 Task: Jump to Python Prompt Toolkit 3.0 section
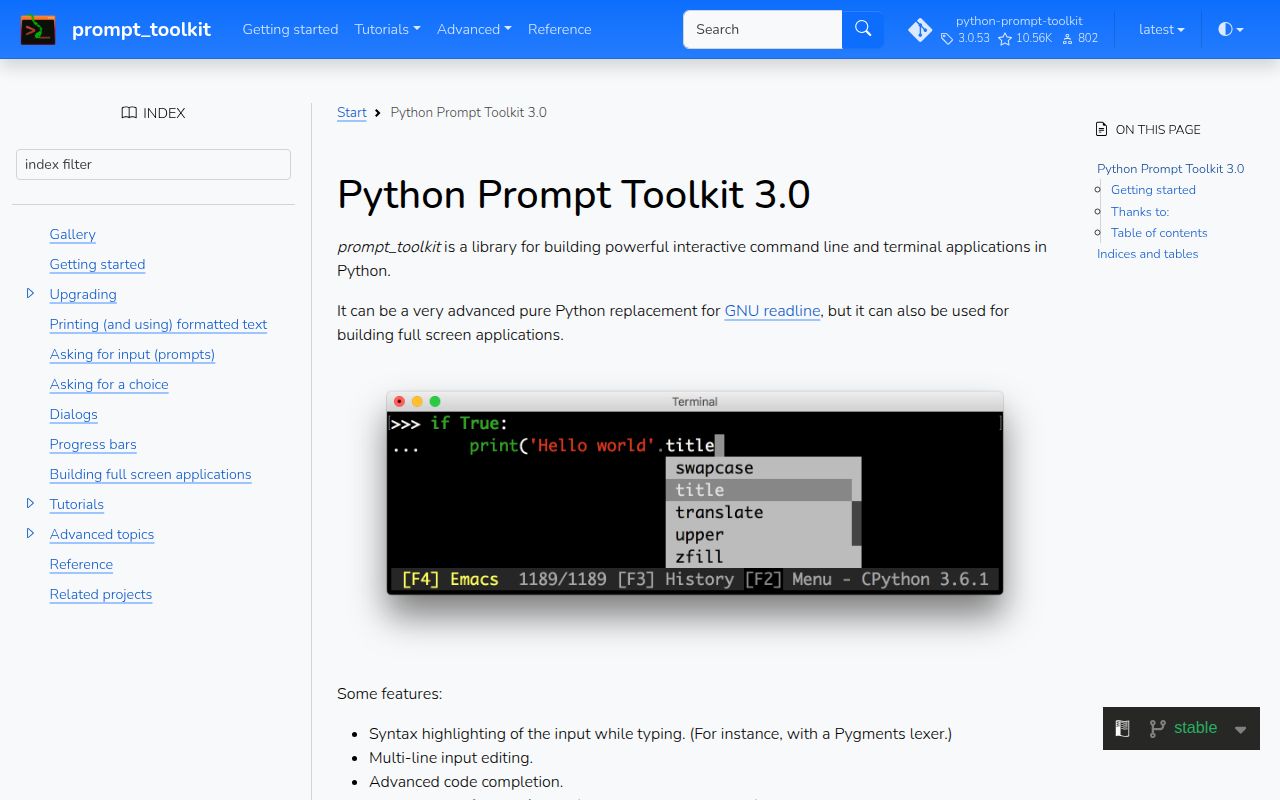pyautogui.click(x=1170, y=169)
